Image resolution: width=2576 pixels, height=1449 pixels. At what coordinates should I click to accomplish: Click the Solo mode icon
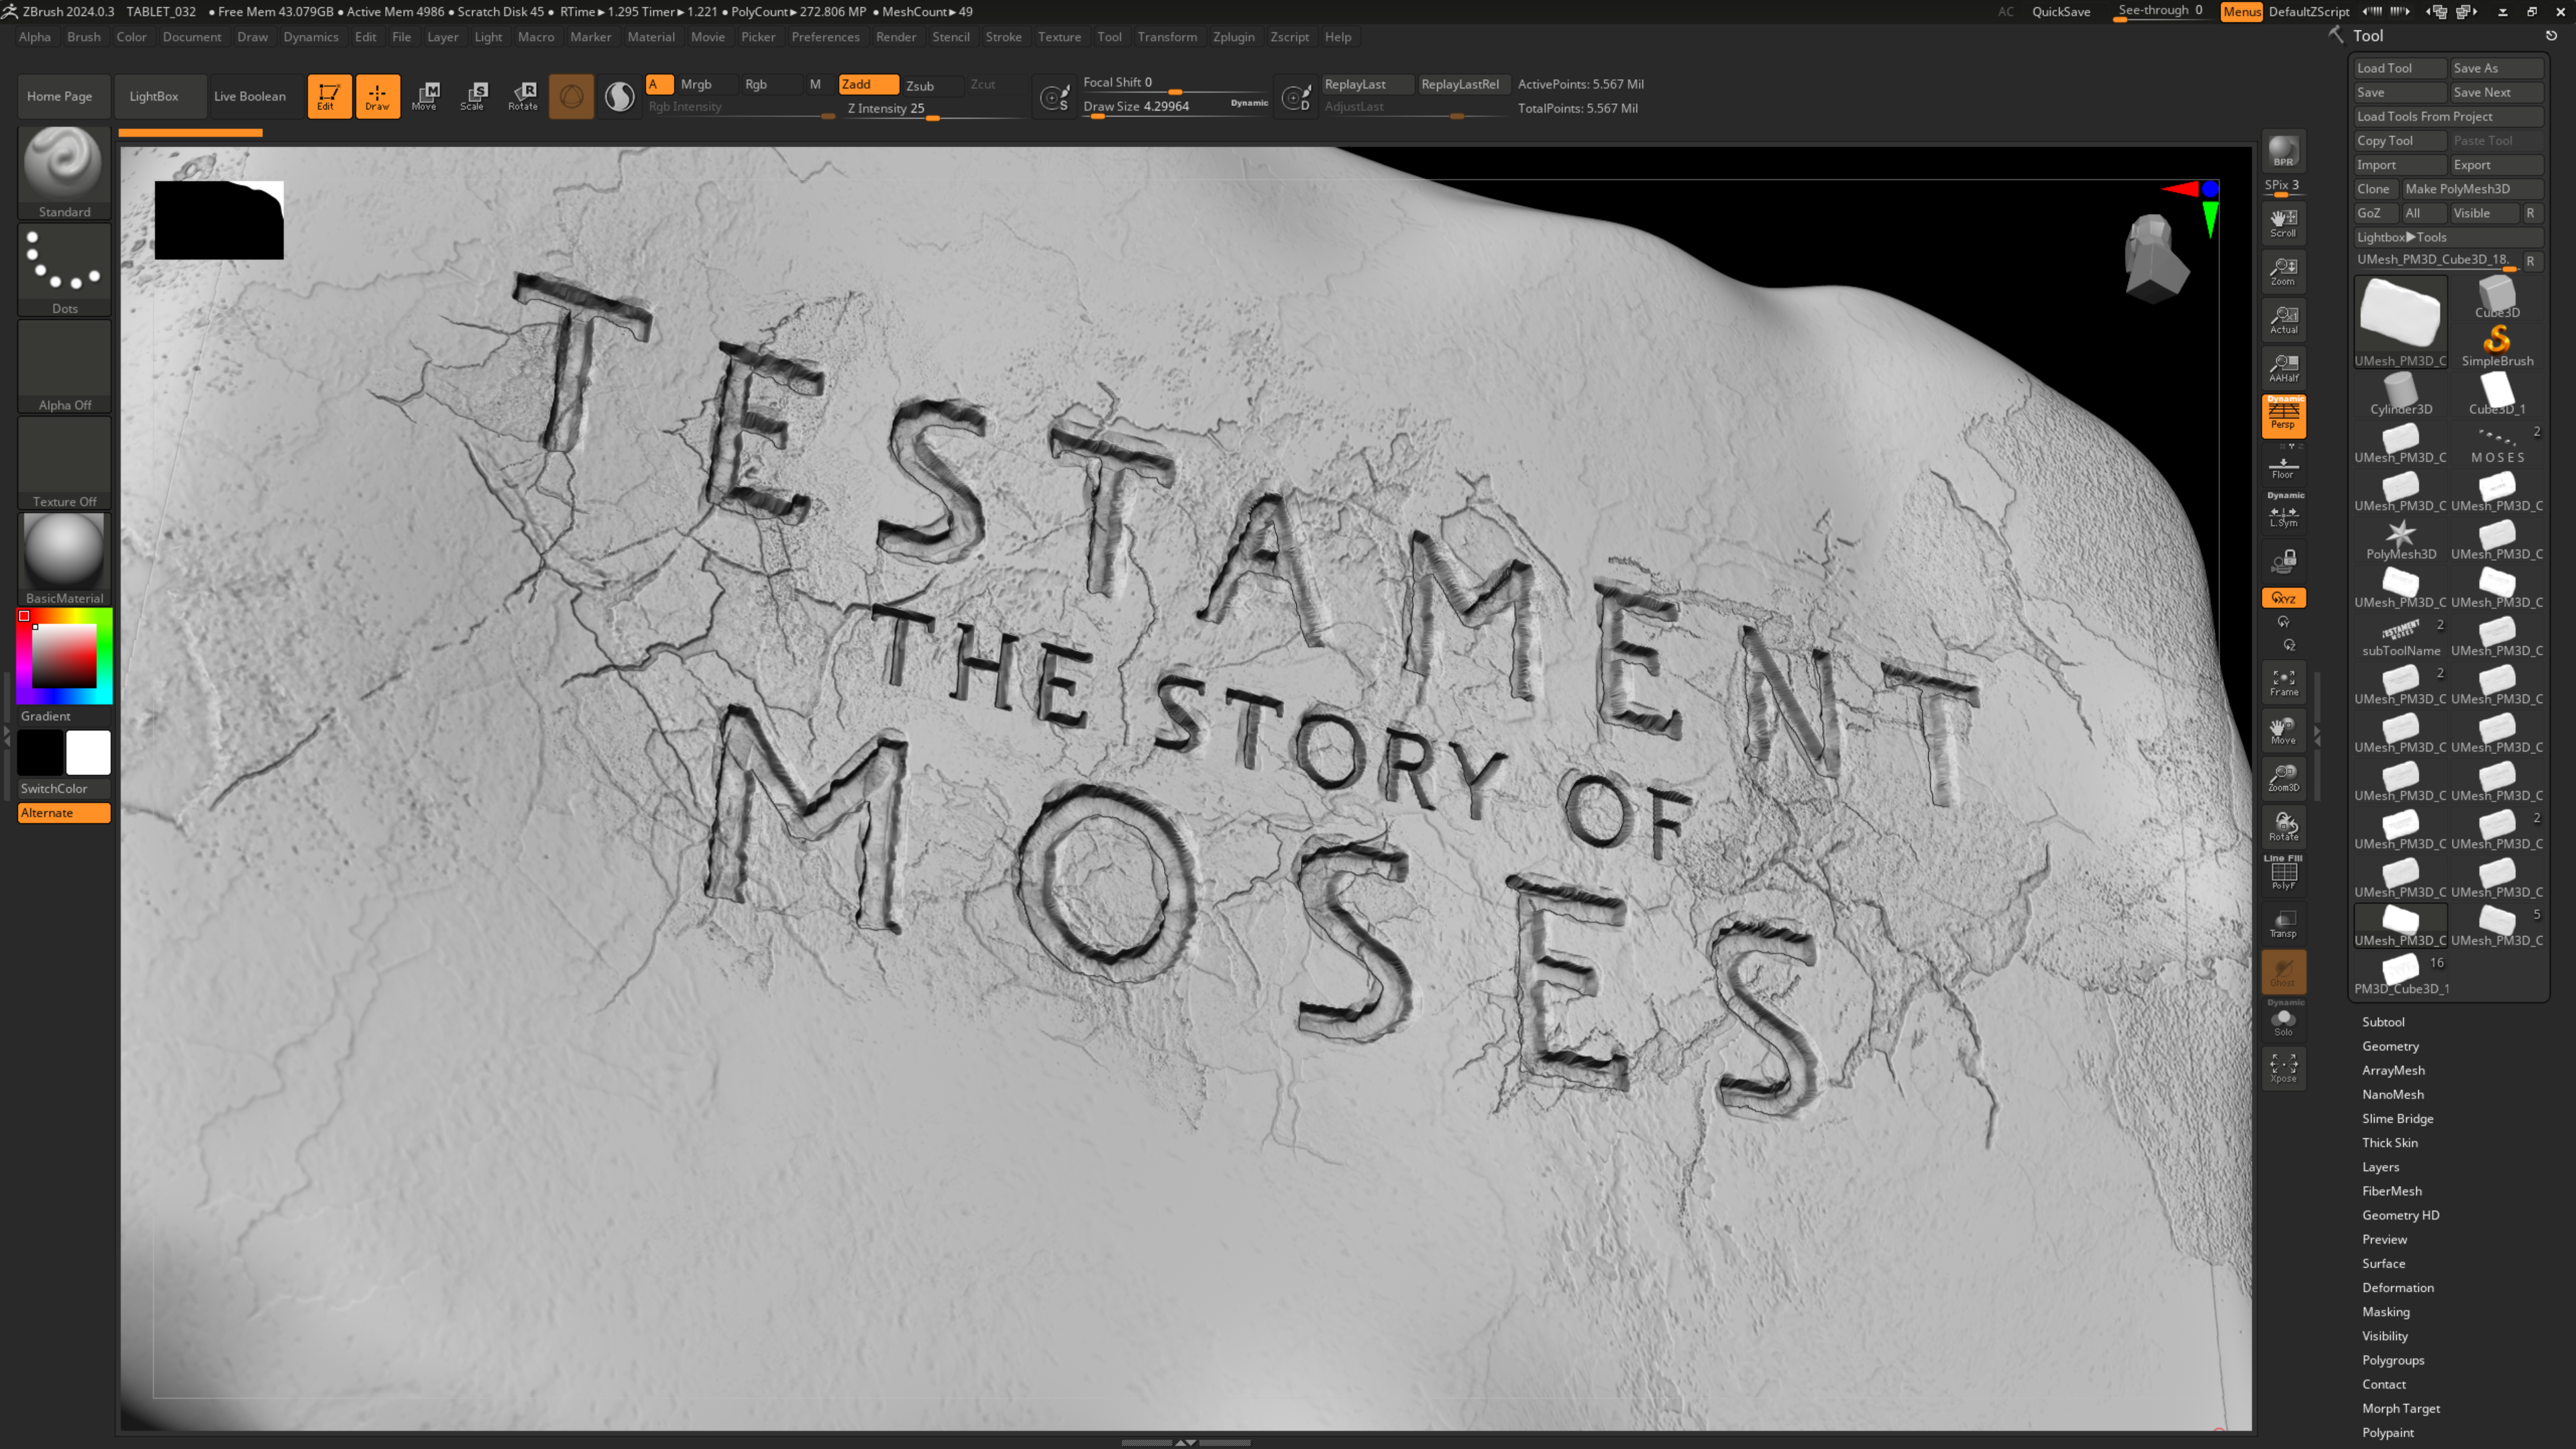click(2283, 1022)
